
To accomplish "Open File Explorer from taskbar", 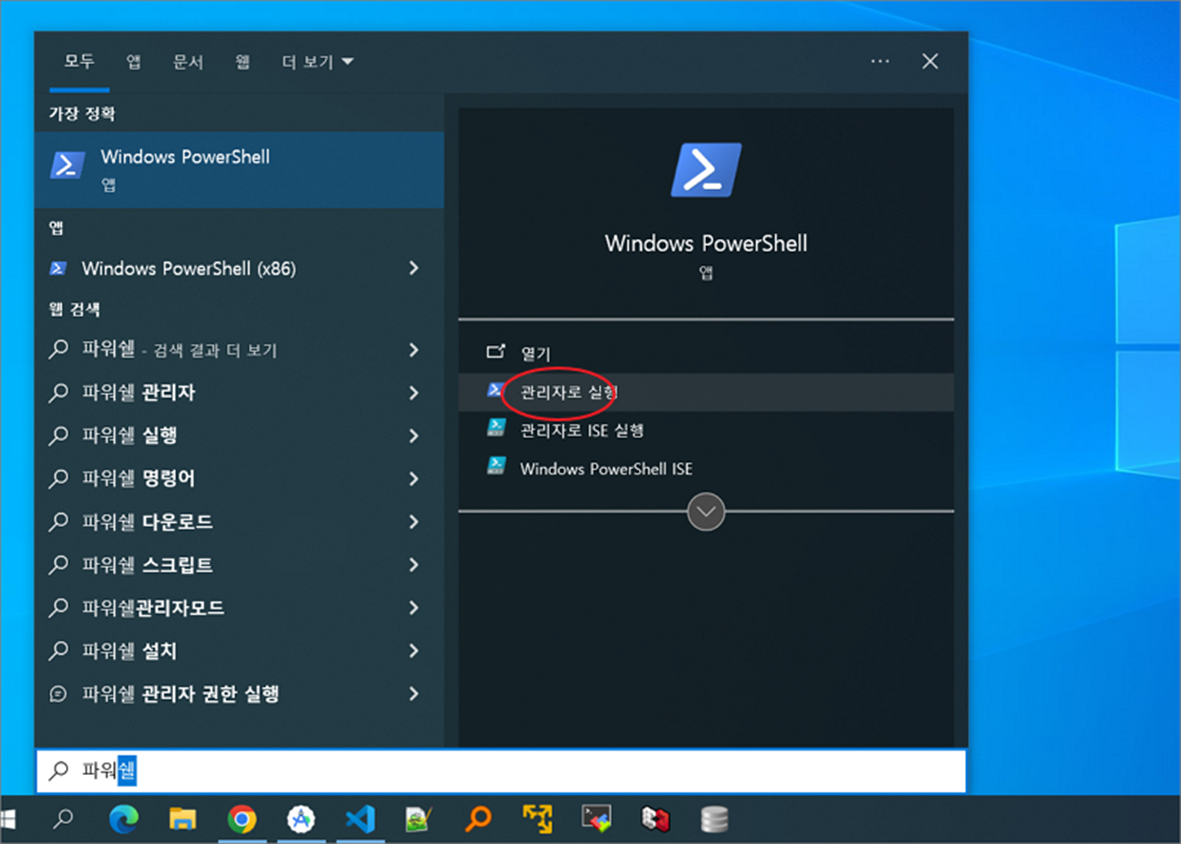I will tap(182, 819).
